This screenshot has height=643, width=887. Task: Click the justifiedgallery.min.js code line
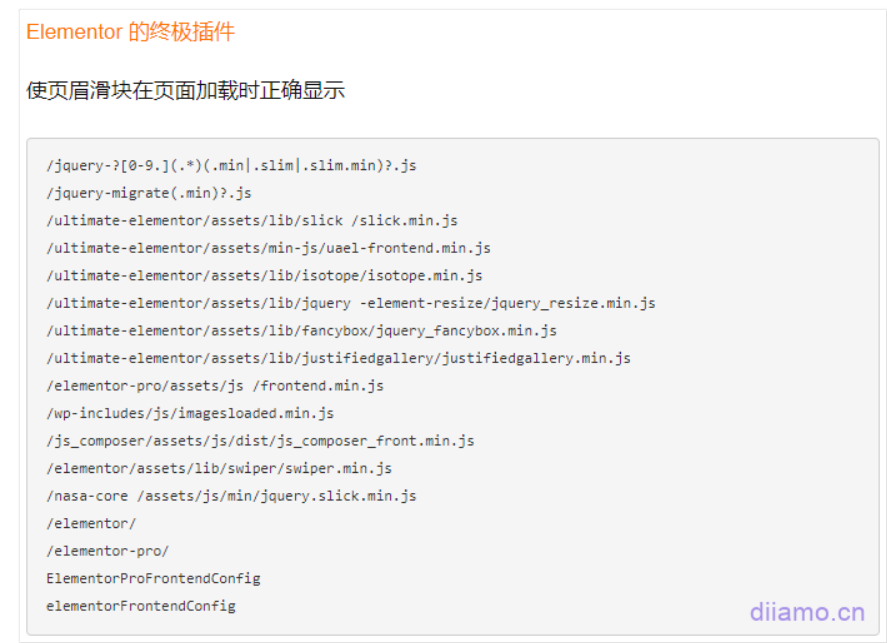pyautogui.click(x=338, y=358)
